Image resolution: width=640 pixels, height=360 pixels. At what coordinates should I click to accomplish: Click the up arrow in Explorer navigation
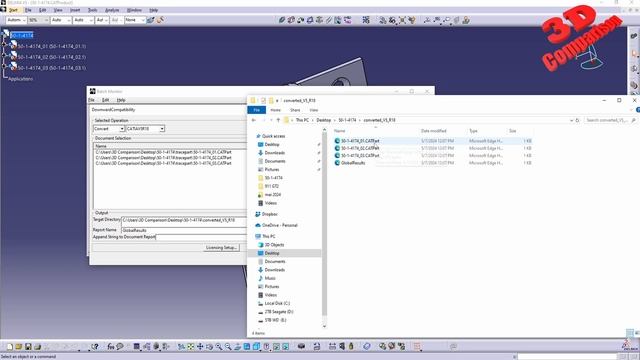(x=278, y=120)
